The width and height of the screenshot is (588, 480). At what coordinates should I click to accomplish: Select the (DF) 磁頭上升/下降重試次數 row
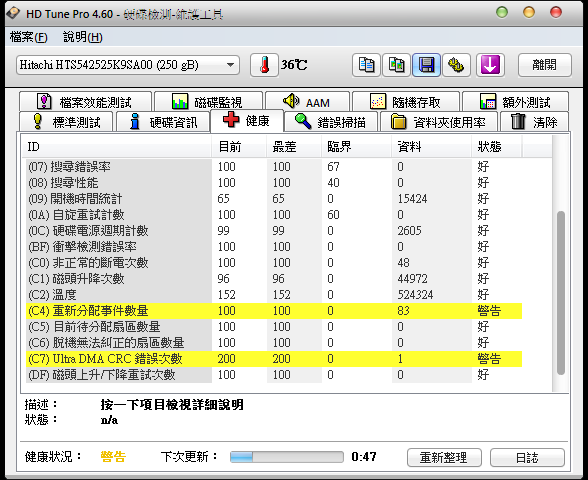point(274,375)
